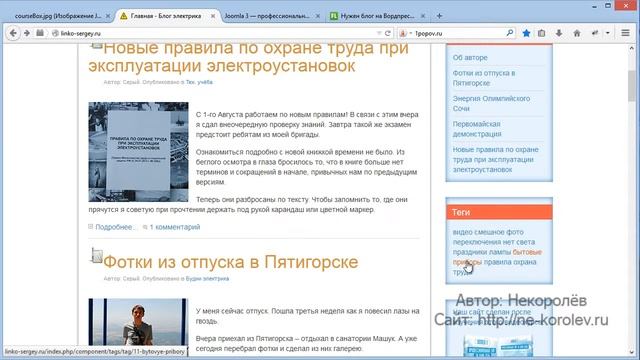Select the видео tag
The width and height of the screenshot is (640, 360).
[462, 232]
